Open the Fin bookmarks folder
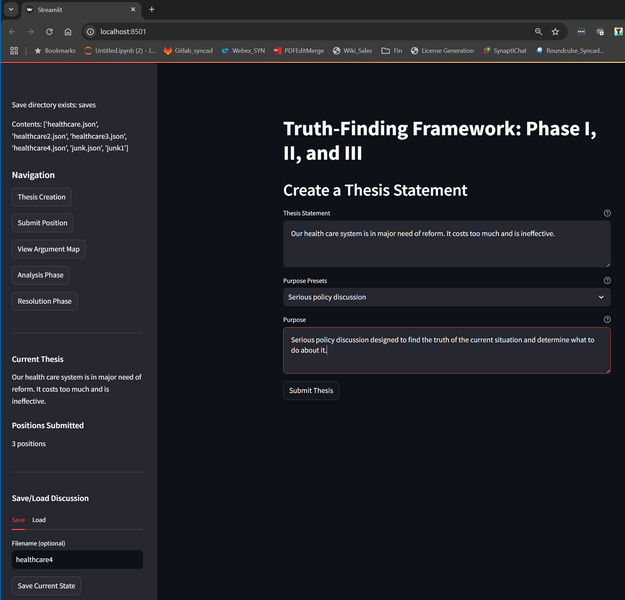 [391, 51]
